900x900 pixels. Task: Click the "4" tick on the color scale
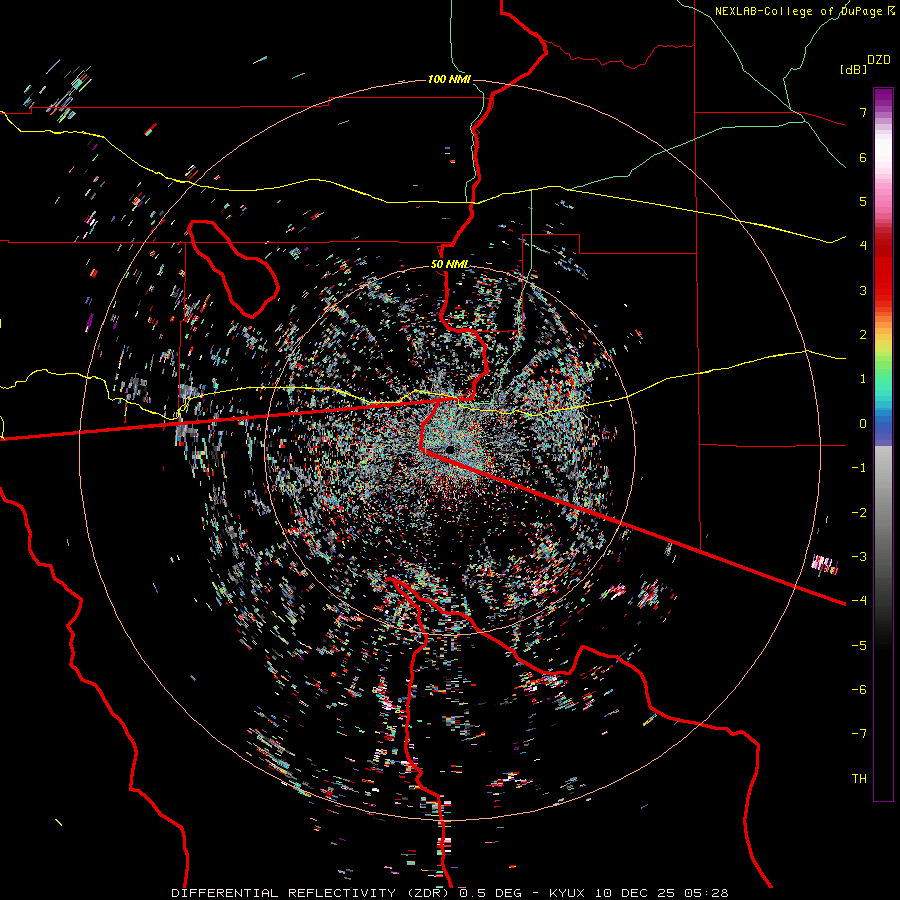point(863,246)
